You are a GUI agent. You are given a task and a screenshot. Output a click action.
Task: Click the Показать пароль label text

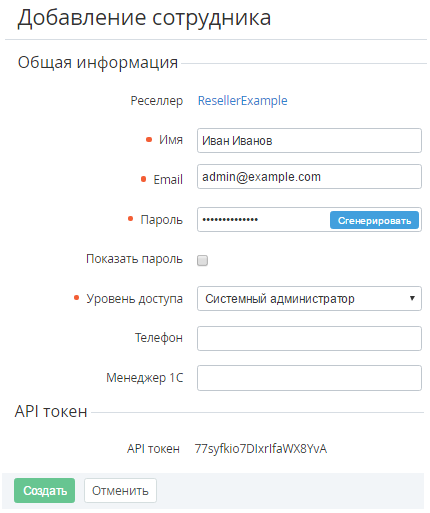pos(134,259)
